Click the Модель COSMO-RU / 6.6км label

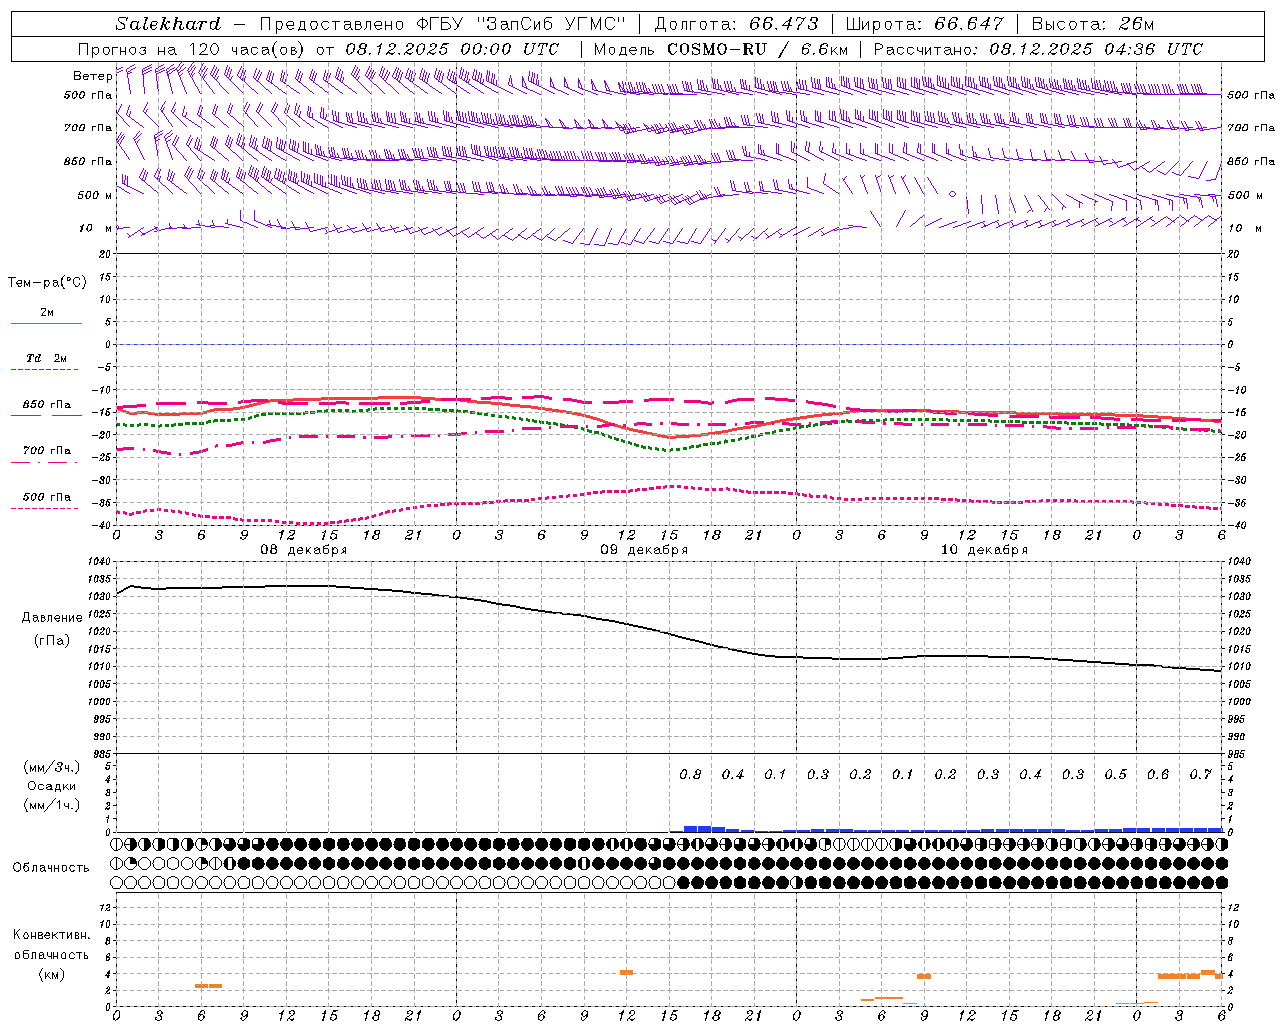[721, 49]
